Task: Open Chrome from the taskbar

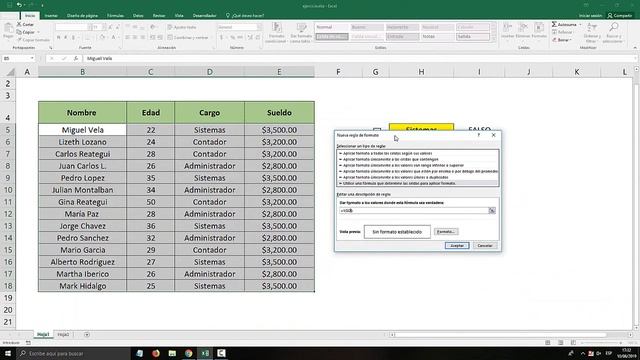Action: coord(188,353)
